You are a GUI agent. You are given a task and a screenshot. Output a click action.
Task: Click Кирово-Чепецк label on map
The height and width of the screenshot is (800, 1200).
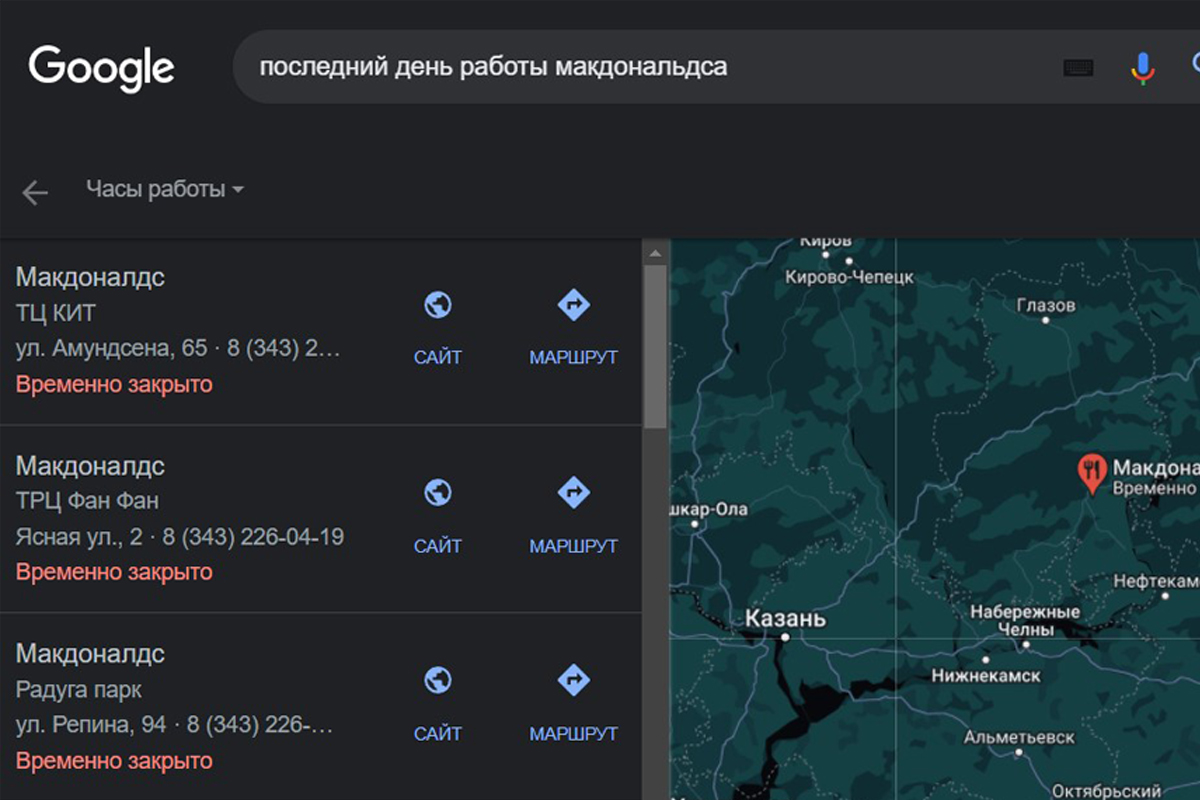(x=850, y=277)
